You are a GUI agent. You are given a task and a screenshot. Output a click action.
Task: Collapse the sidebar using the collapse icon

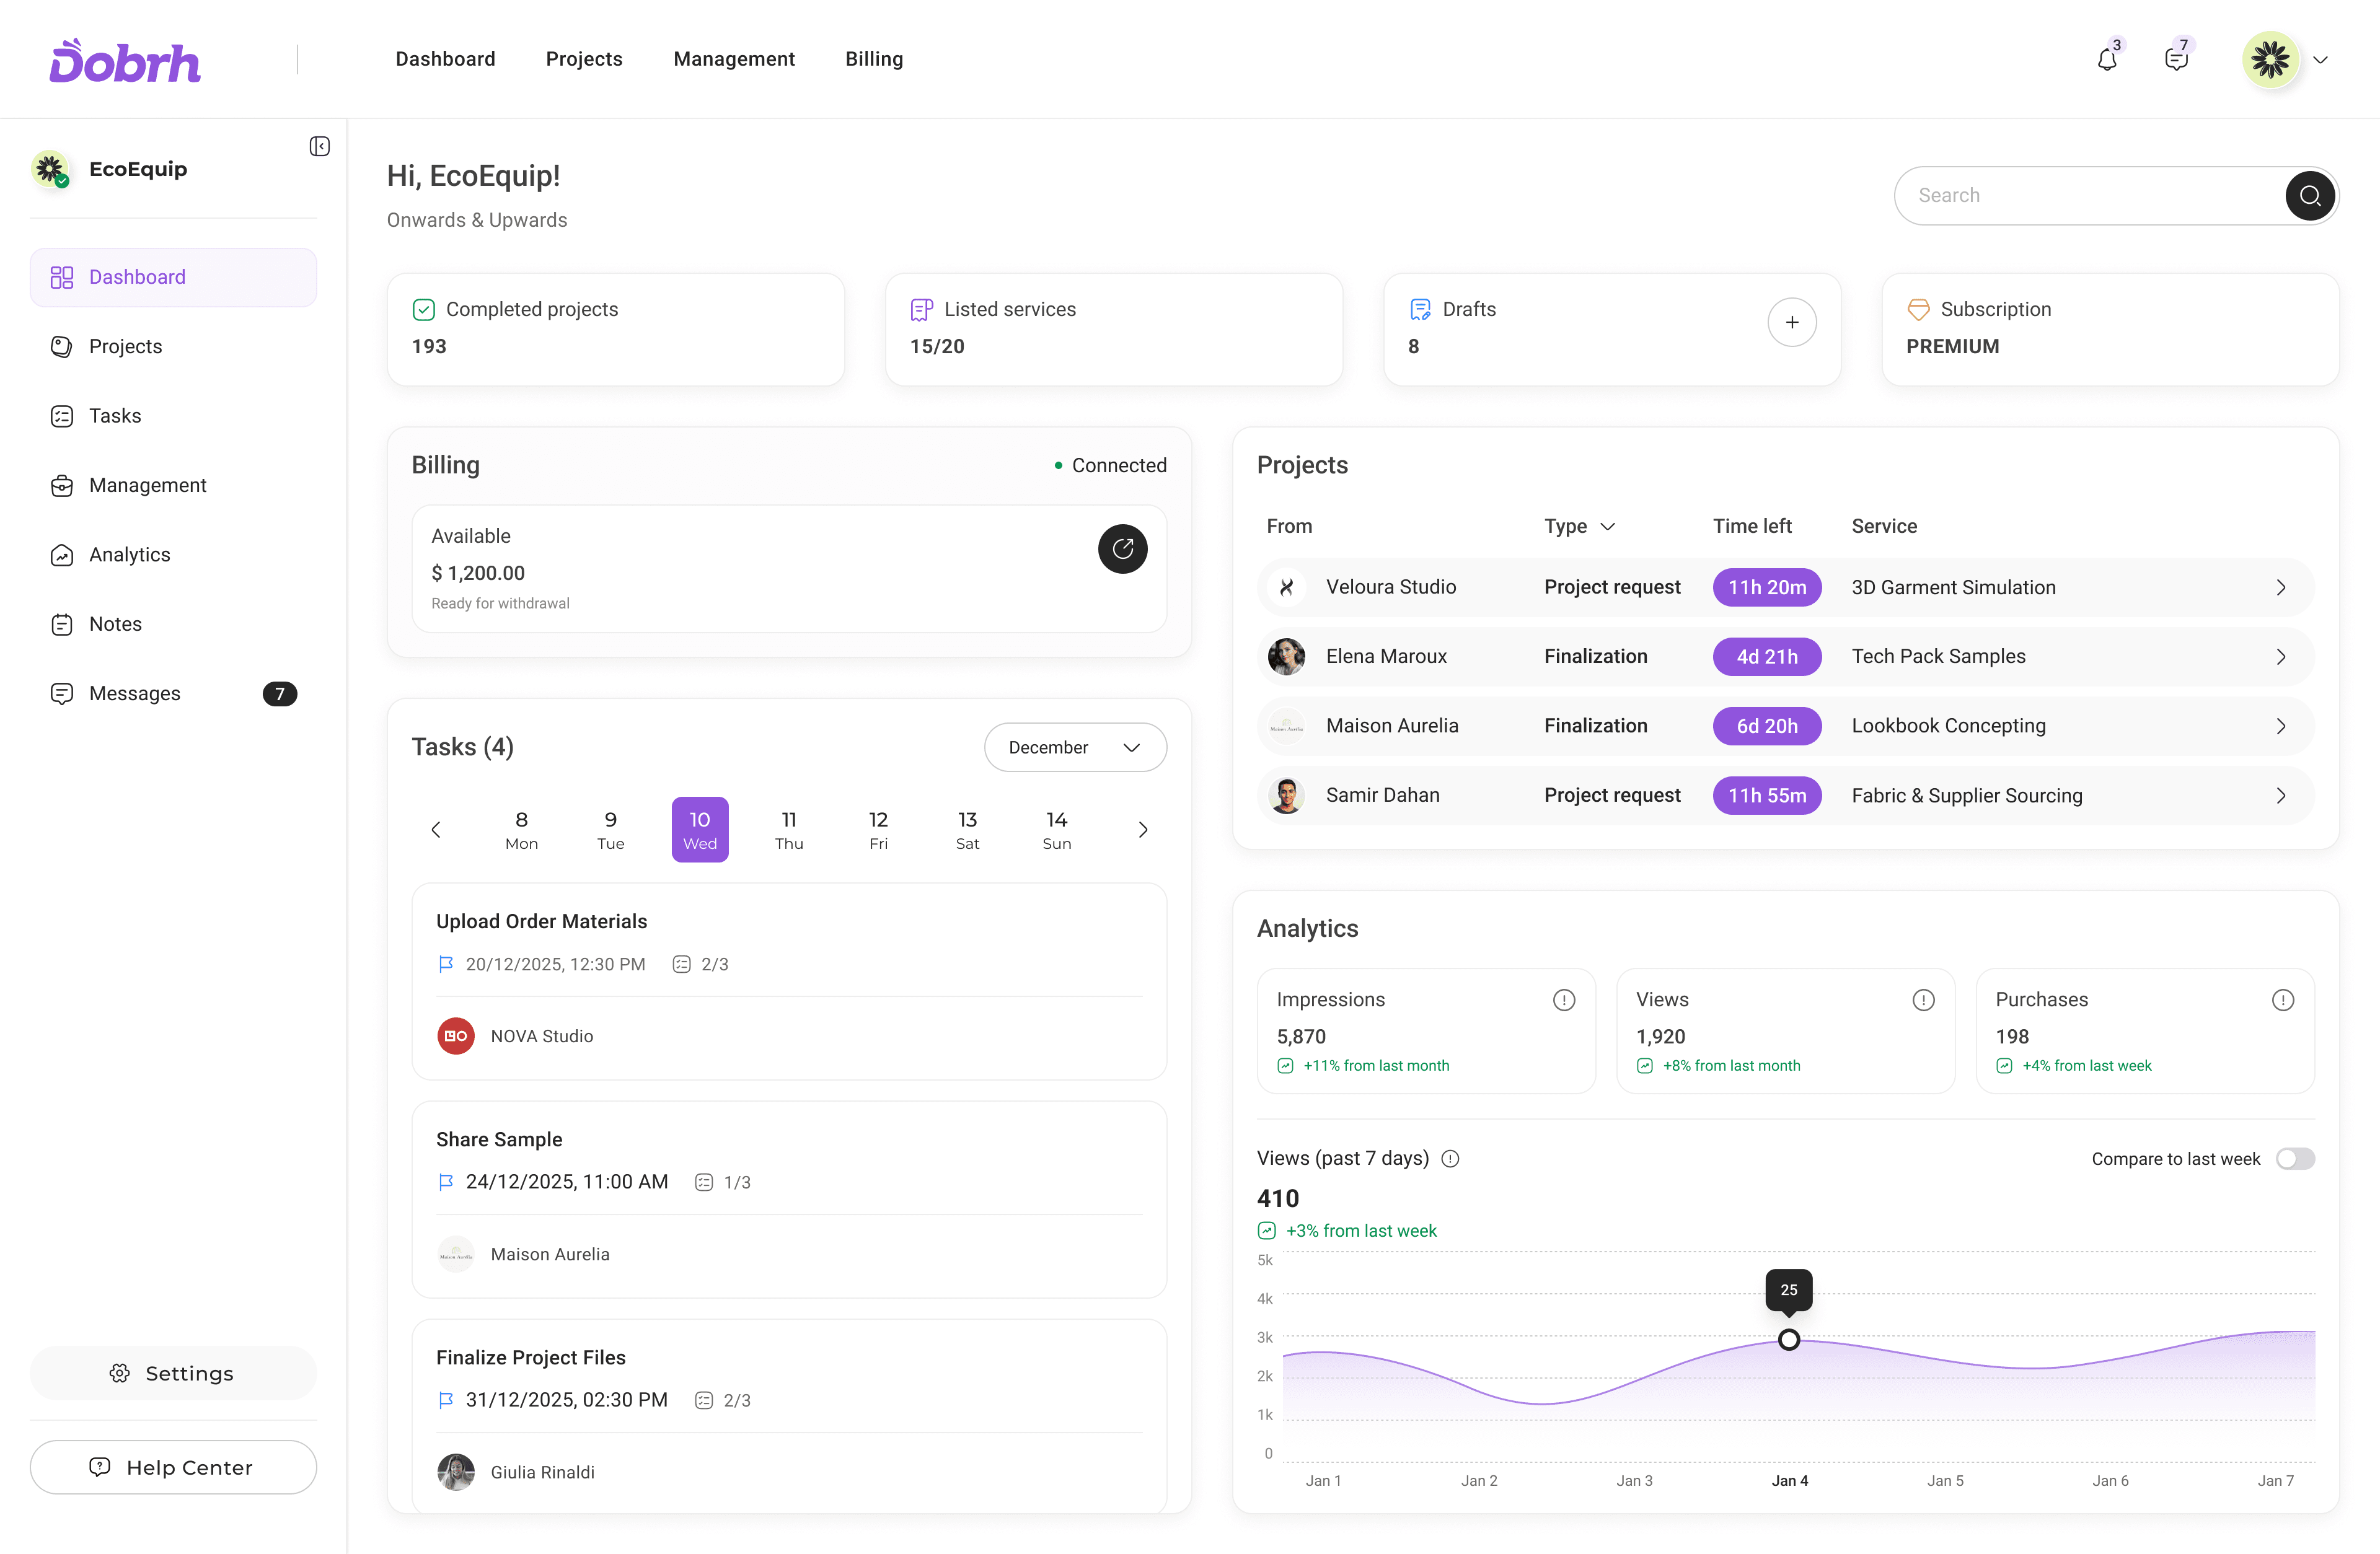click(319, 146)
